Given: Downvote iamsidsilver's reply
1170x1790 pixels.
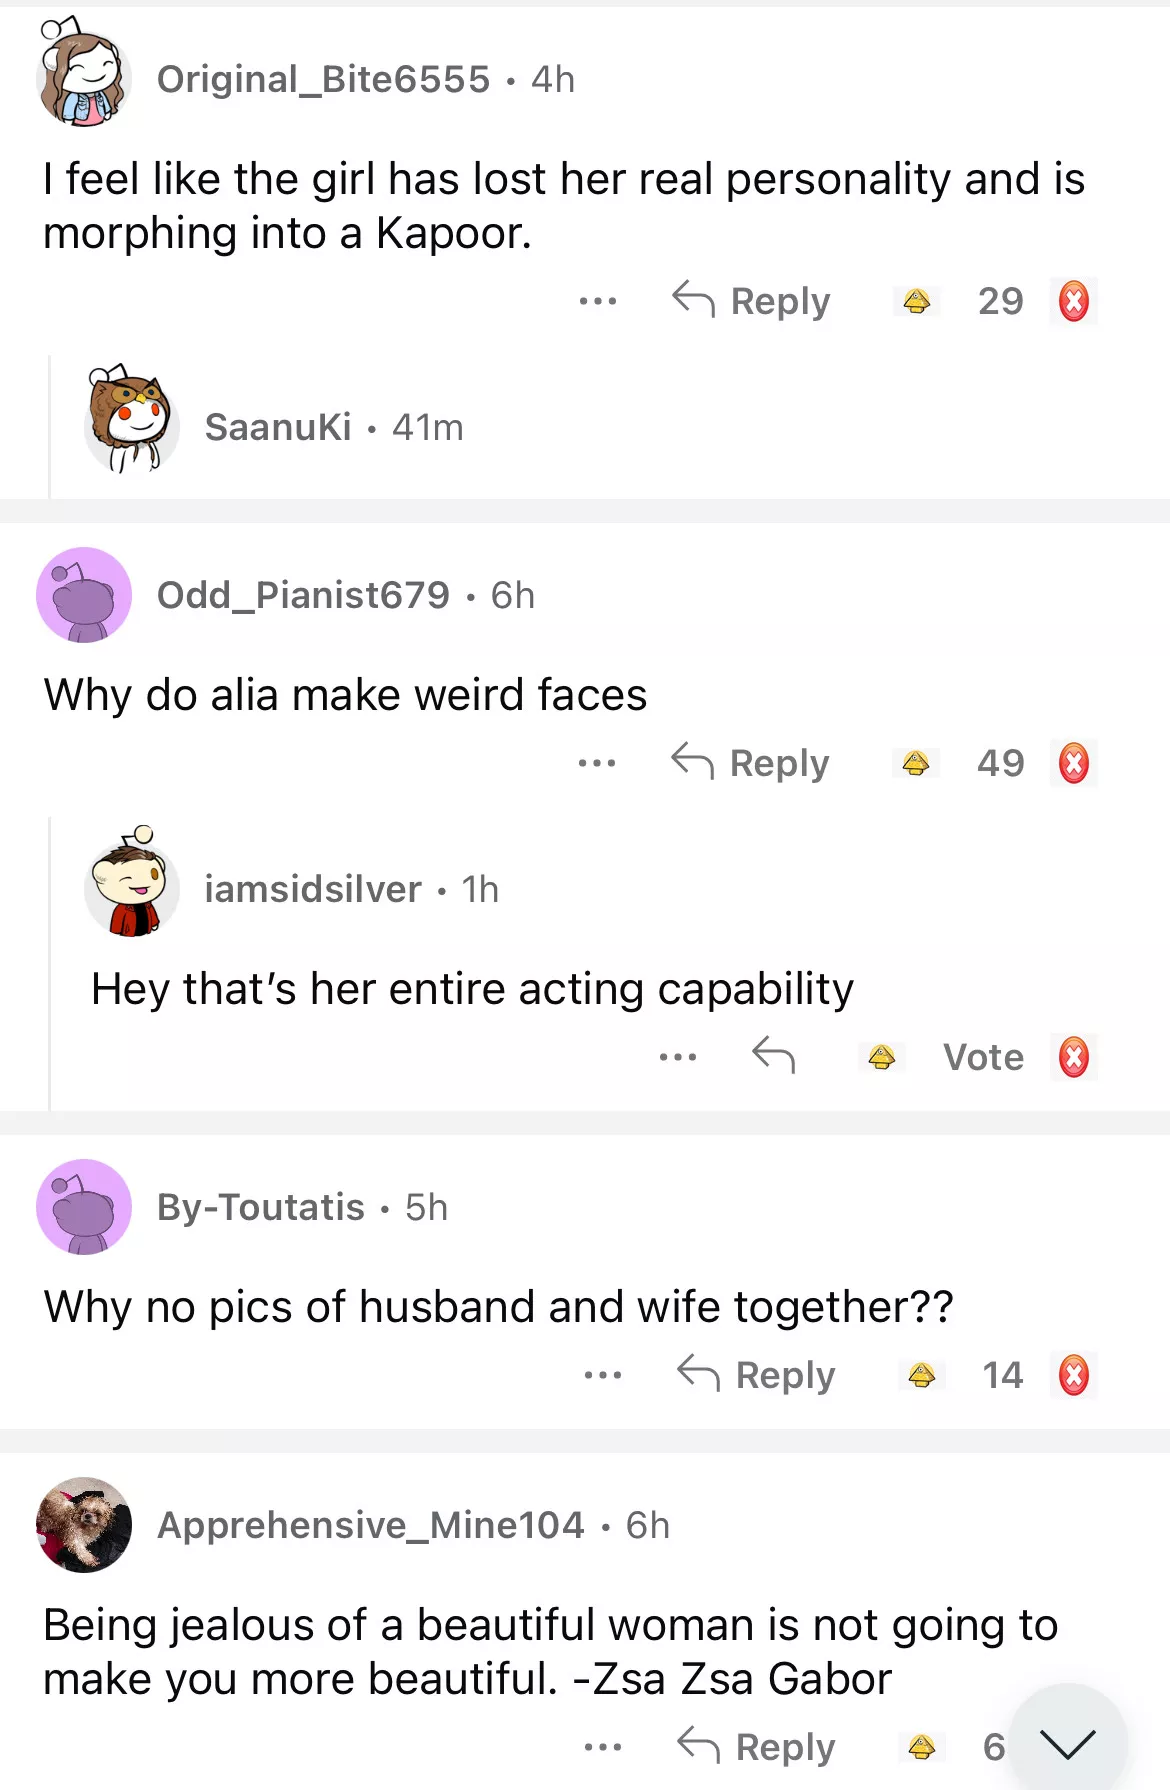Looking at the screenshot, I should coord(1074,1057).
